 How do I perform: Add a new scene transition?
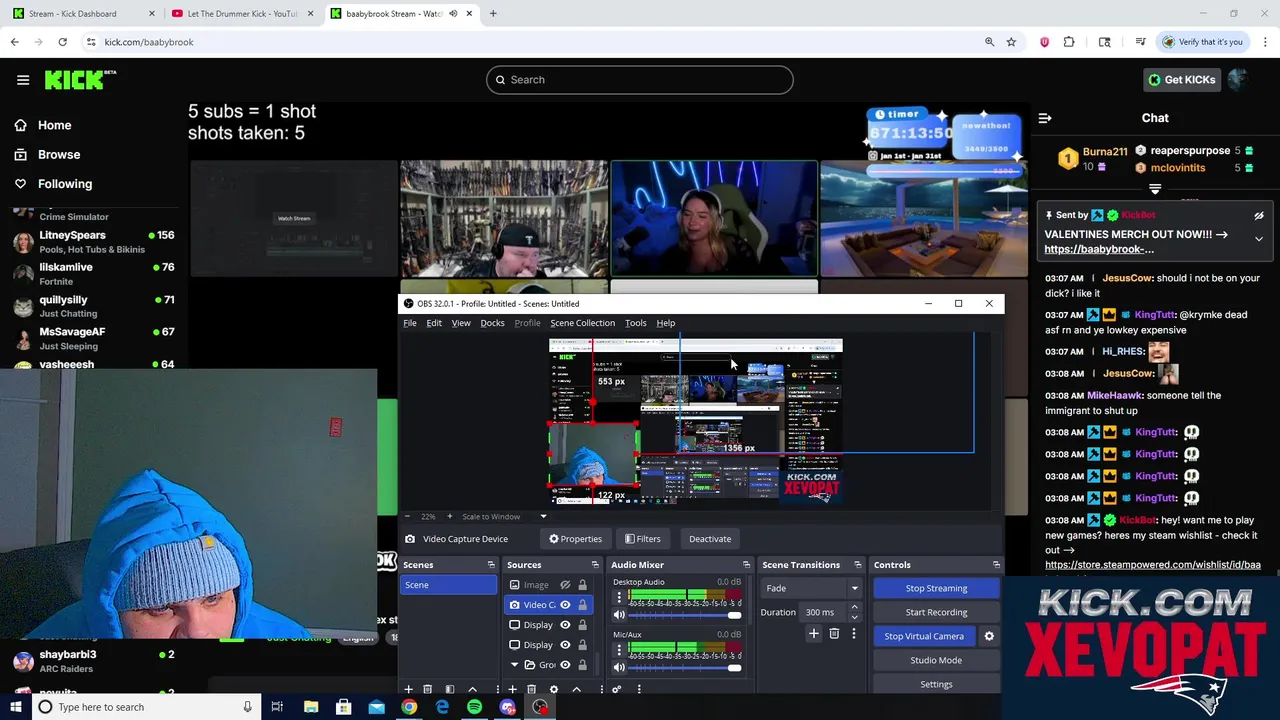click(813, 633)
